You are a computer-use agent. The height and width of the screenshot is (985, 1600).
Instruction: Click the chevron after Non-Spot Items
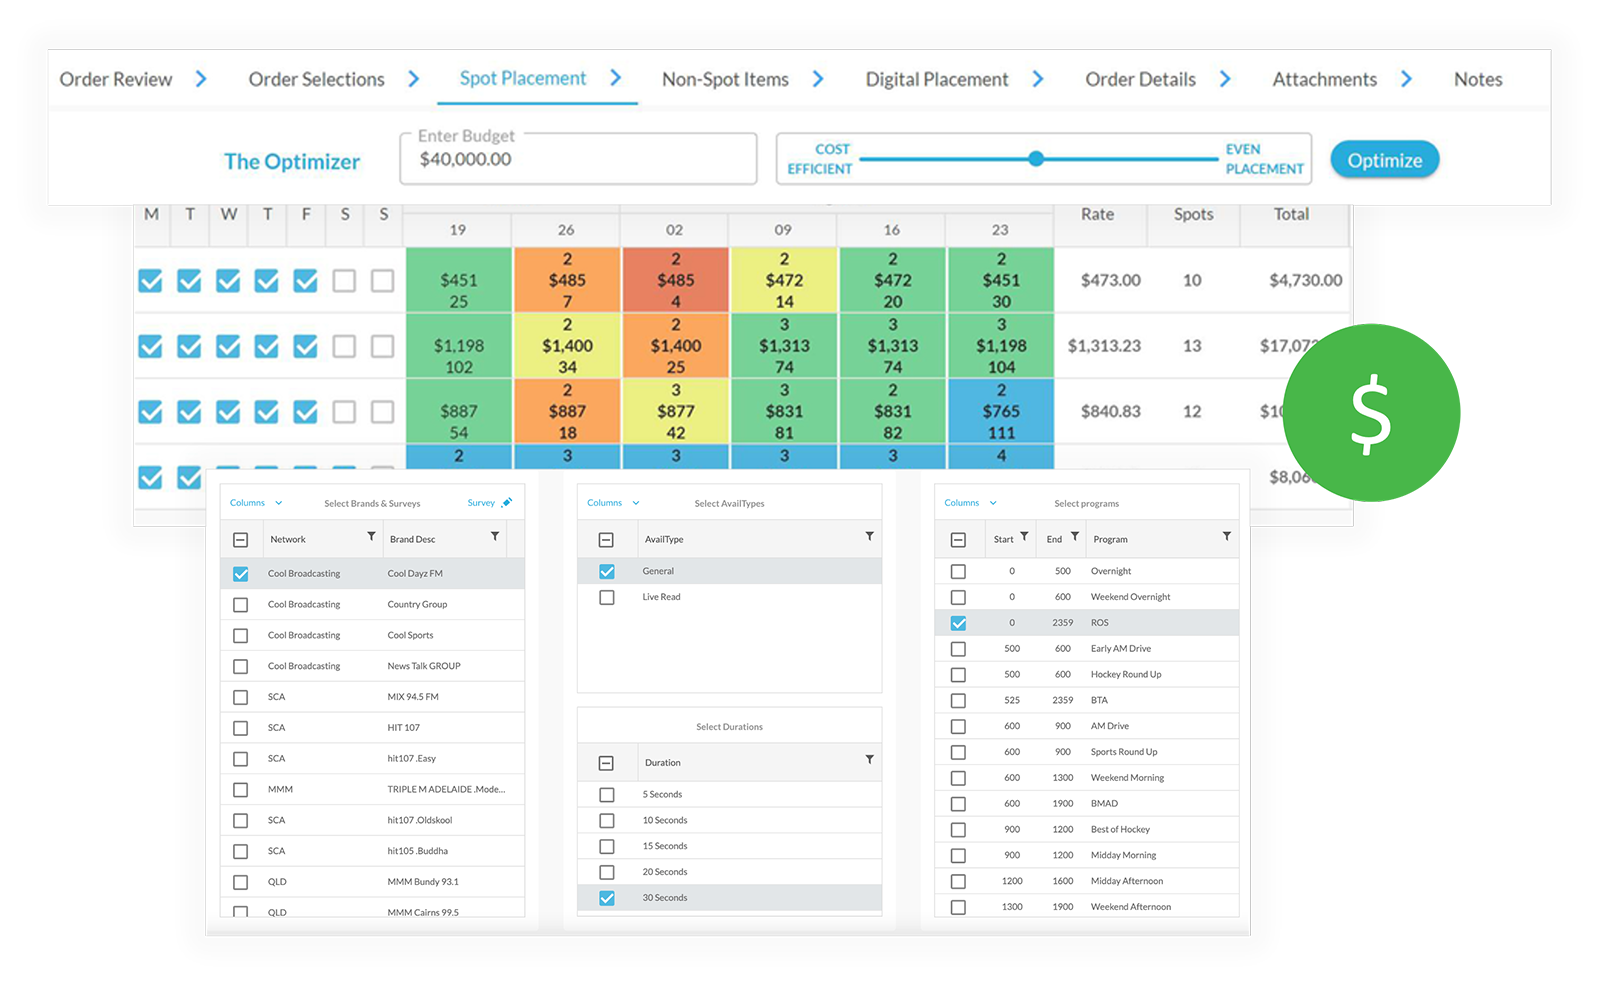(818, 78)
